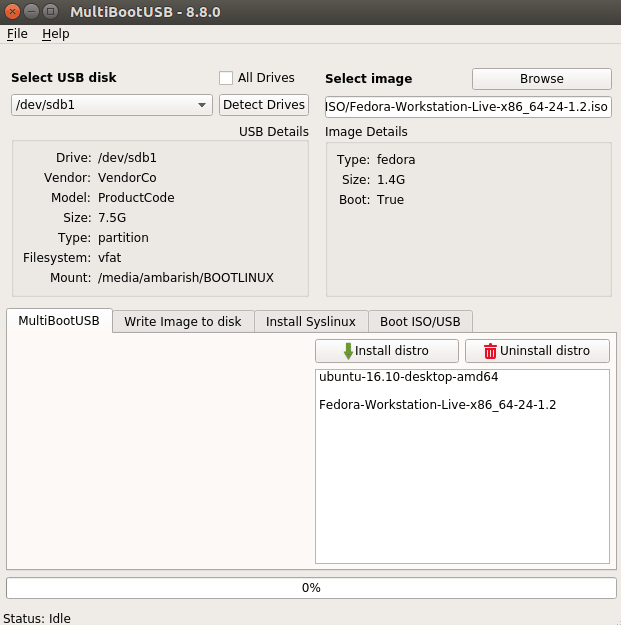The image size is (621, 625).
Task: Minimize the MultiBootUSB window
Action: (x=32, y=11)
